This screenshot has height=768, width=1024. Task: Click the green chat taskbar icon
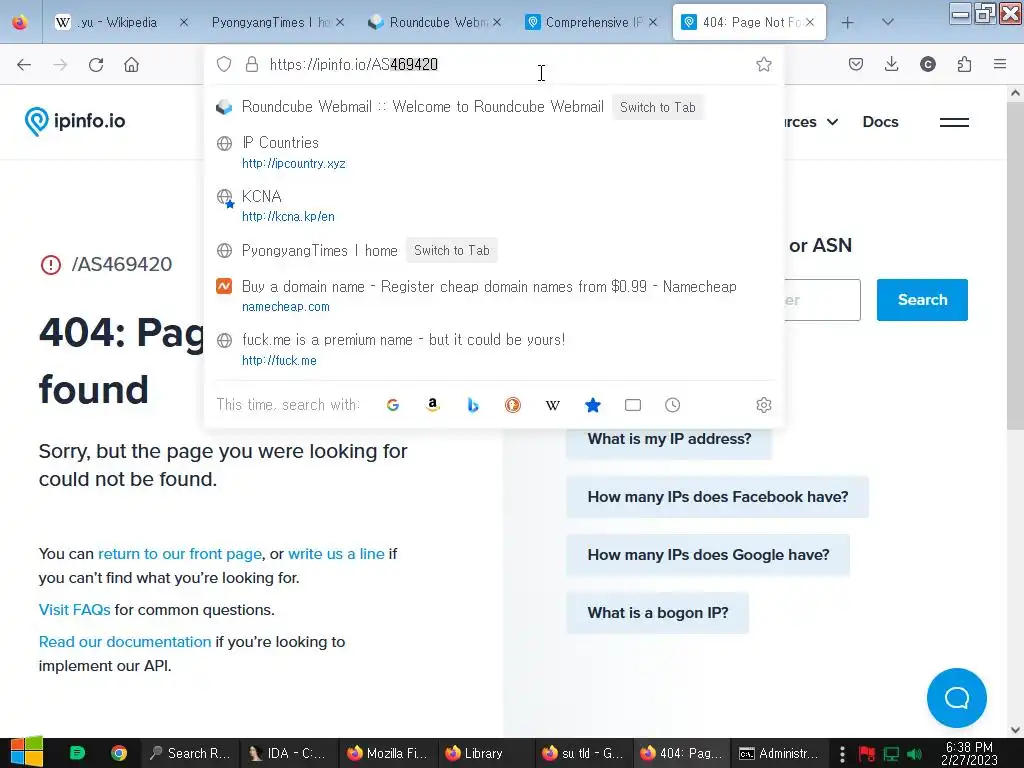click(x=76, y=753)
